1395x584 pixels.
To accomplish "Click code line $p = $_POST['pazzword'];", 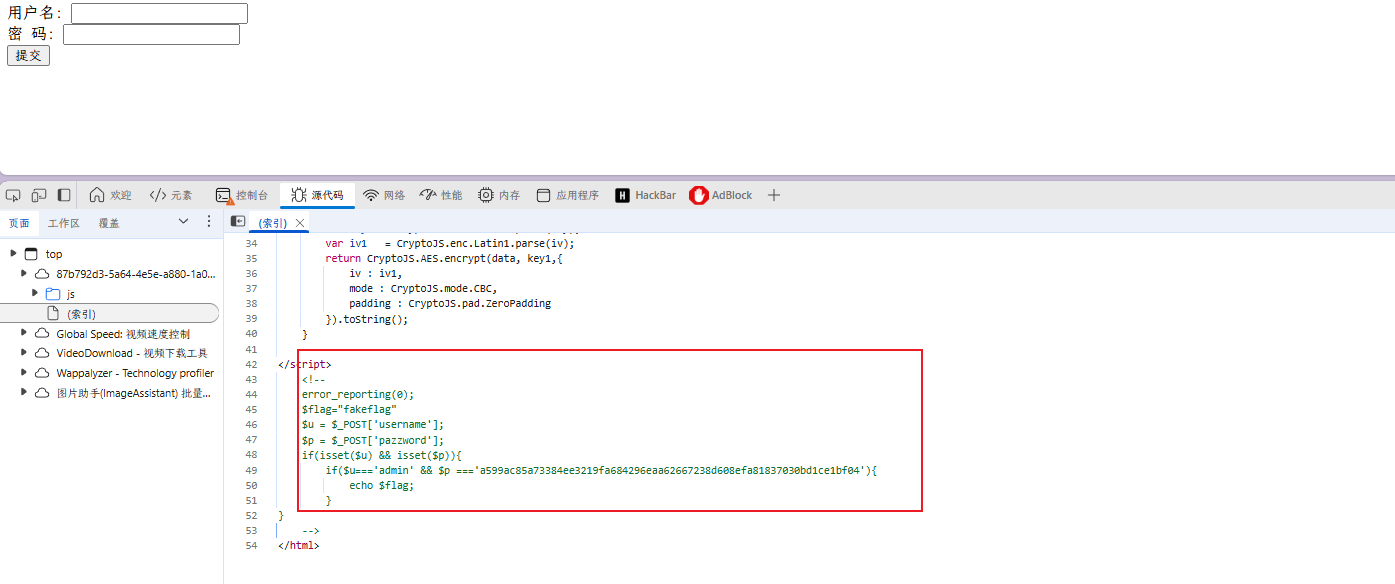I will (x=373, y=440).
